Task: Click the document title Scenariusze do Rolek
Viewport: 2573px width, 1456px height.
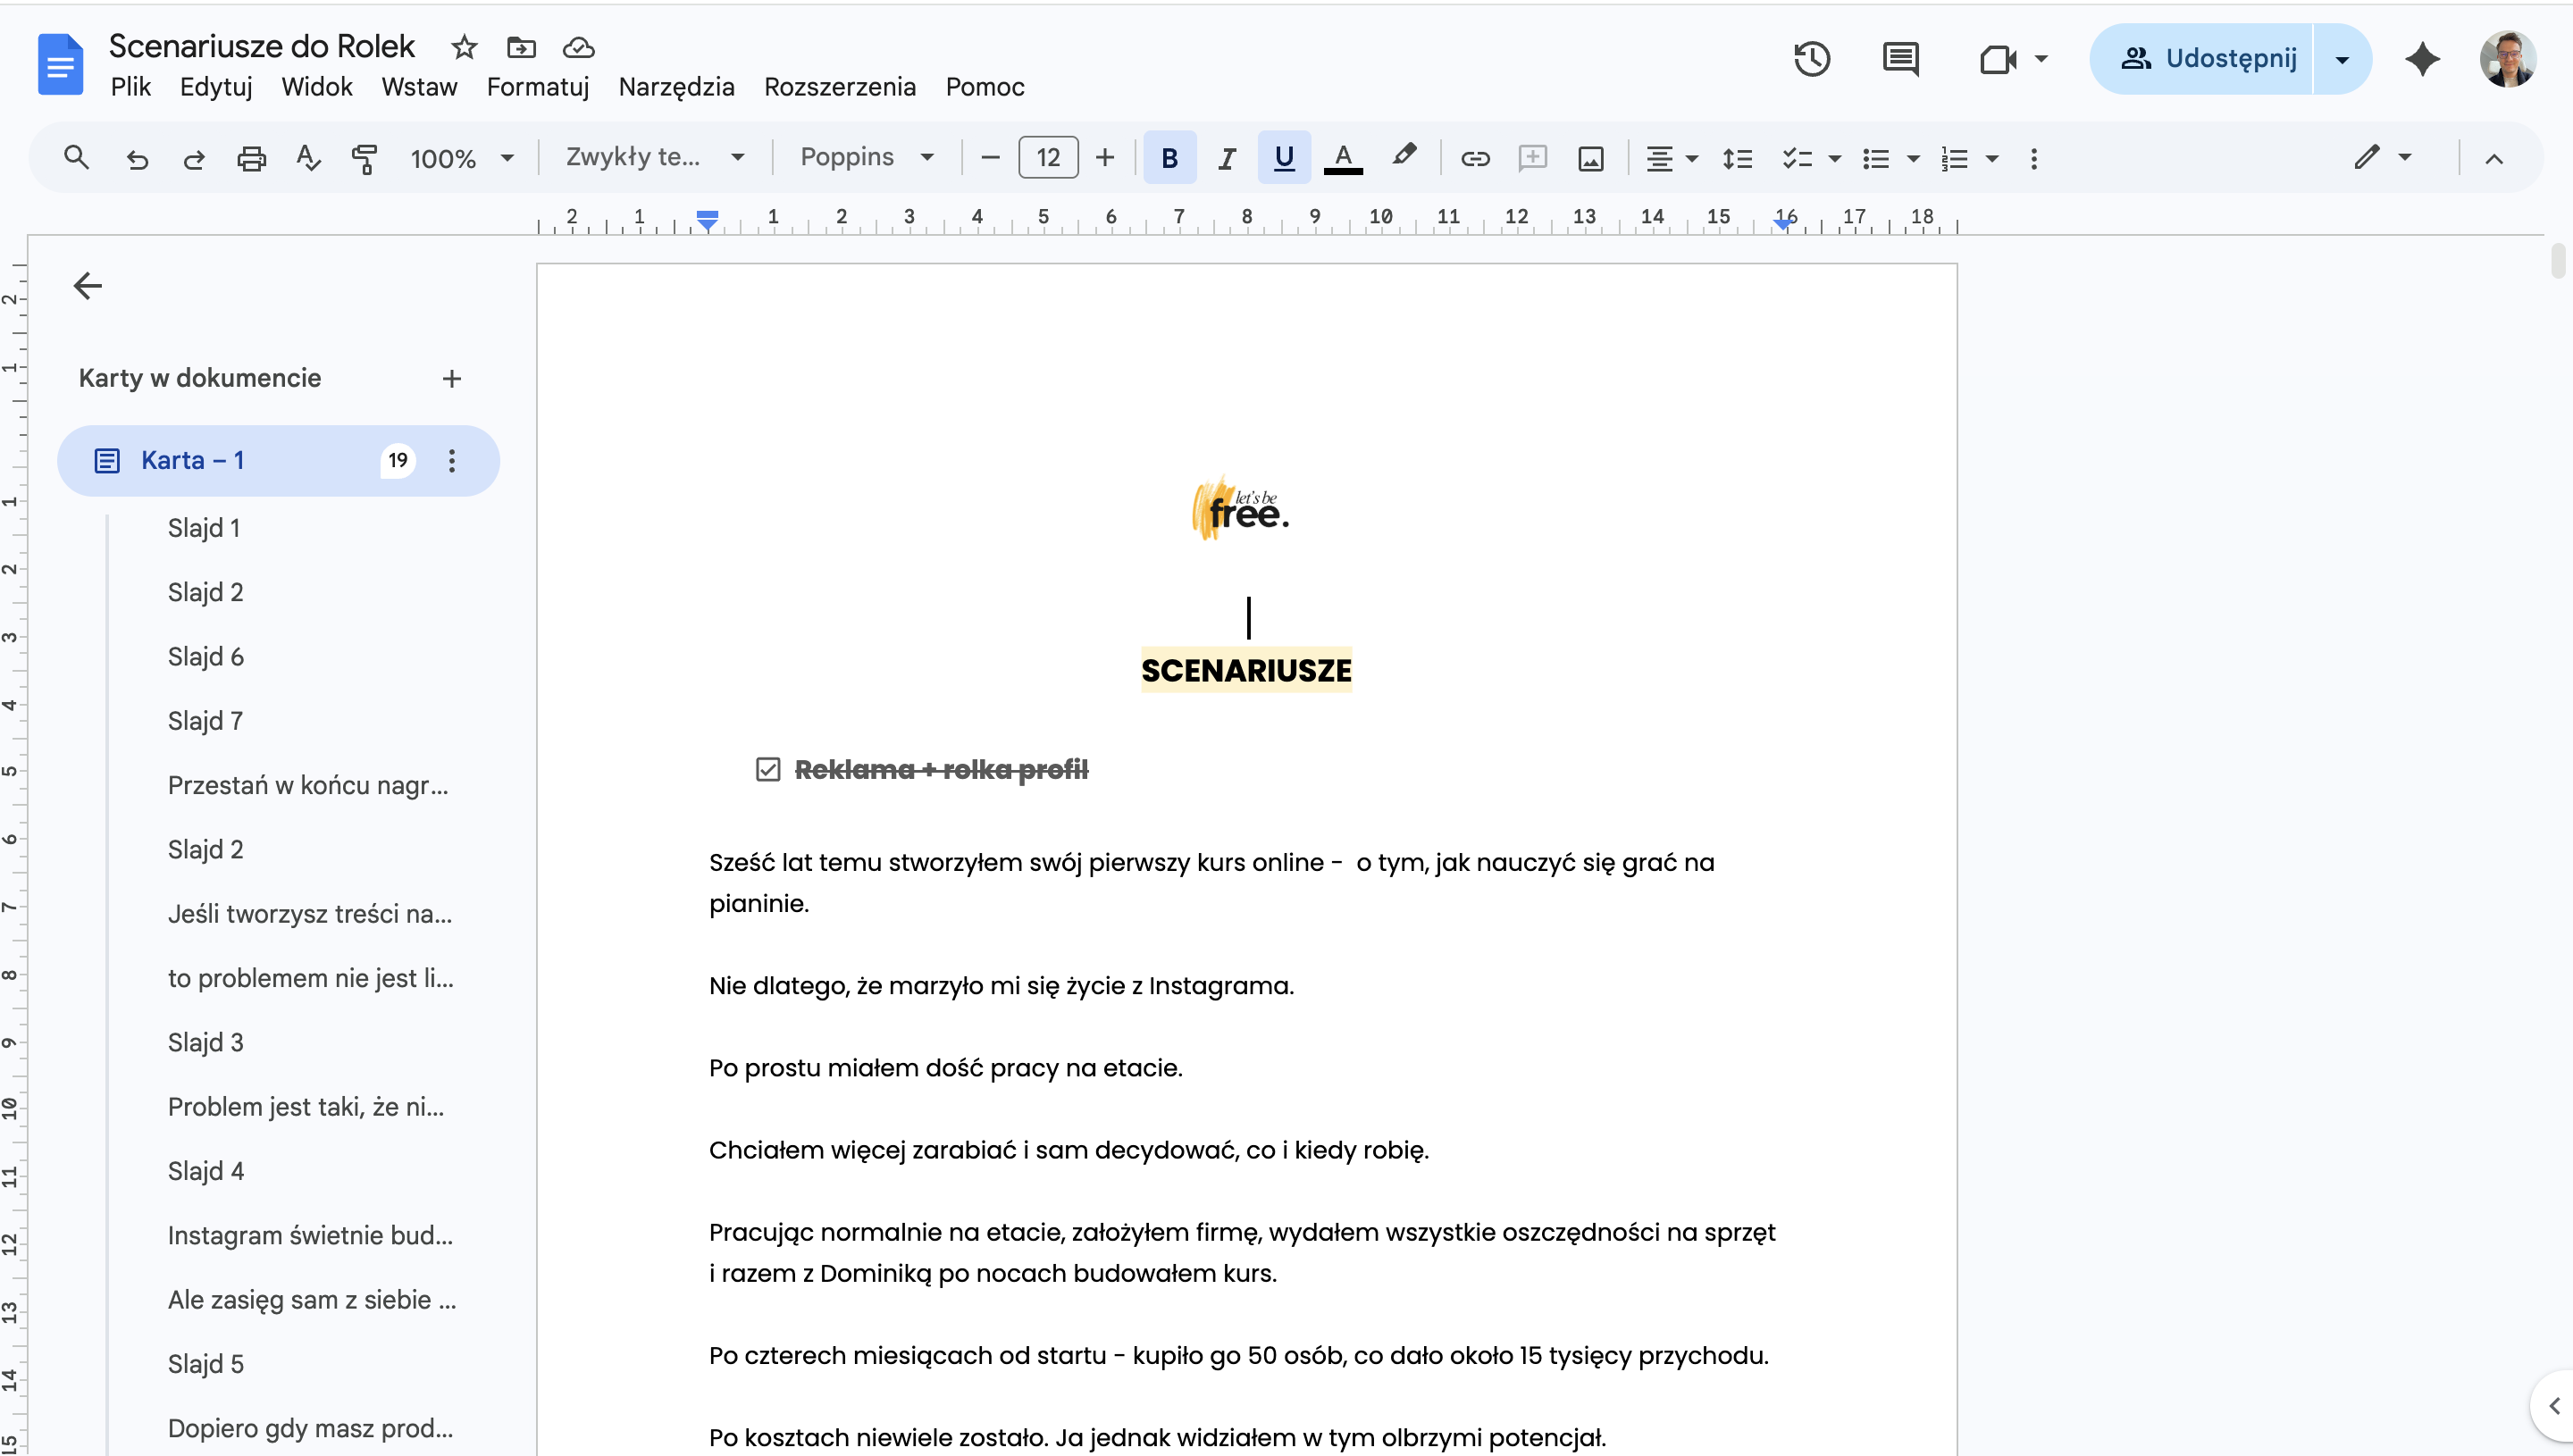Action: [262, 46]
